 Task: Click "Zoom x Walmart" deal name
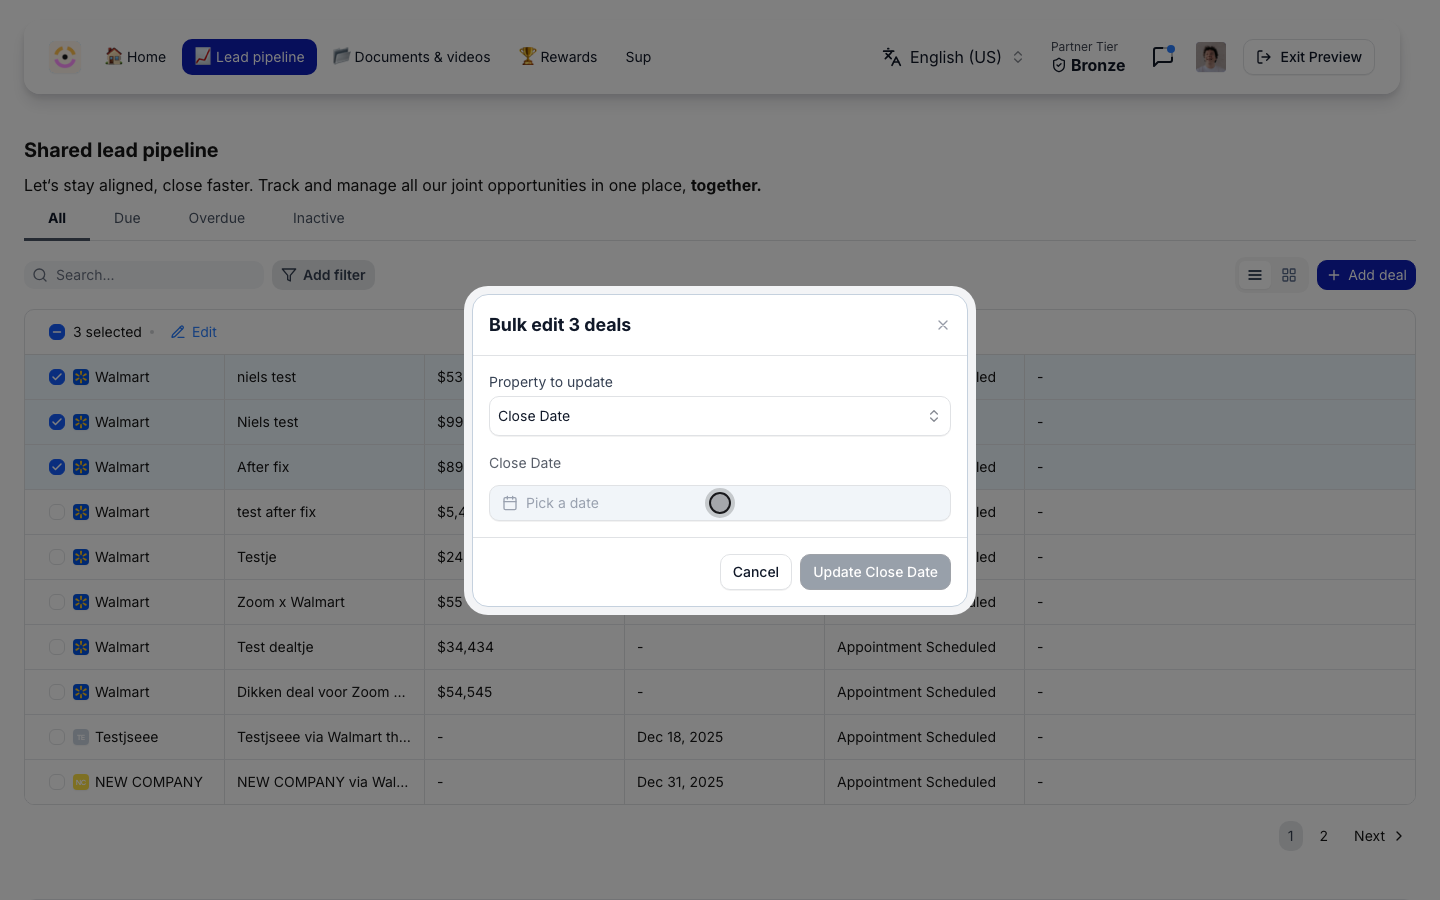pyautogui.click(x=291, y=602)
